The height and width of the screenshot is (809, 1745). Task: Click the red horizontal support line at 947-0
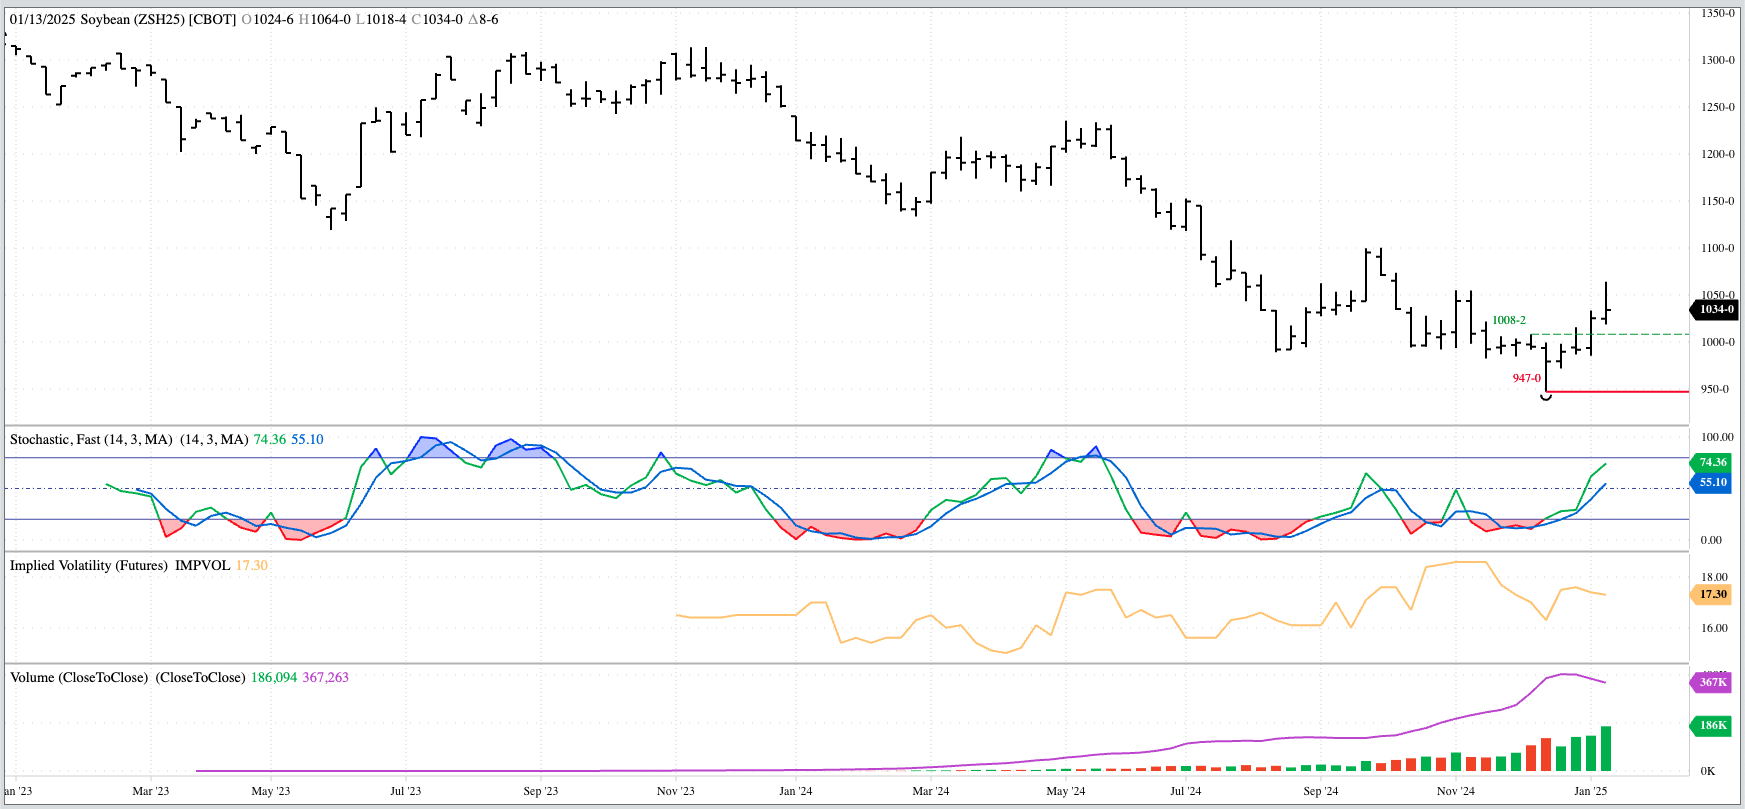(1620, 391)
